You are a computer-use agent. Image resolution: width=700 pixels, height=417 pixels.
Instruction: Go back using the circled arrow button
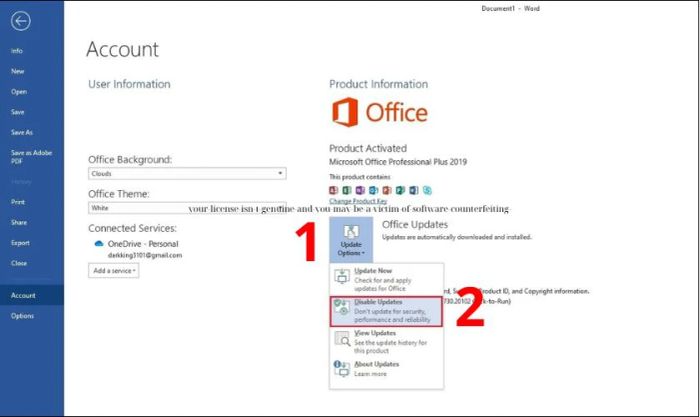(x=21, y=21)
